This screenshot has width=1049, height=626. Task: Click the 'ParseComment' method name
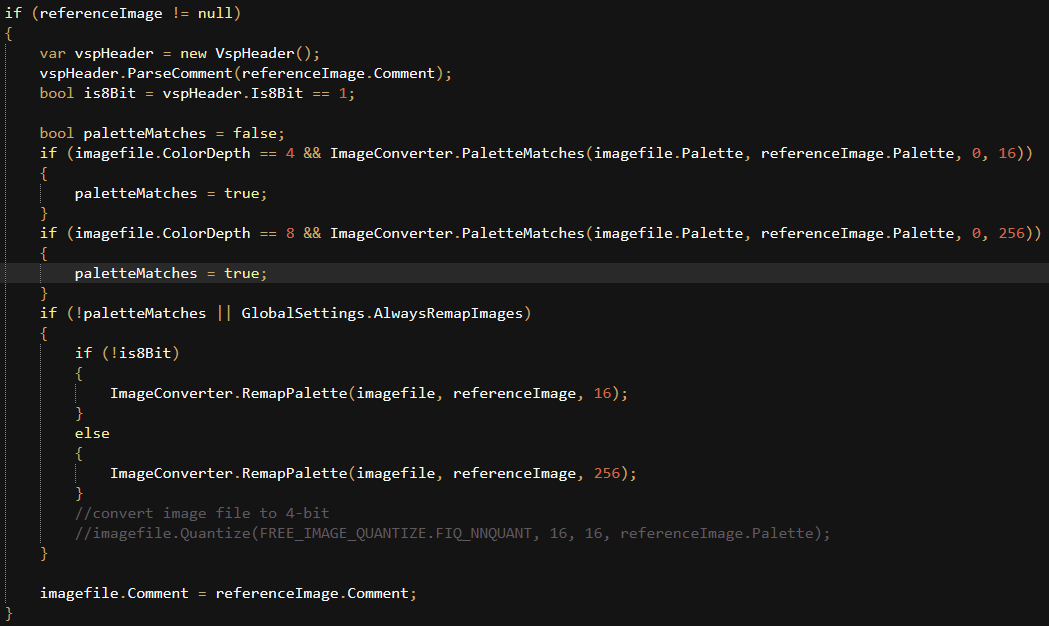pyautogui.click(x=180, y=74)
